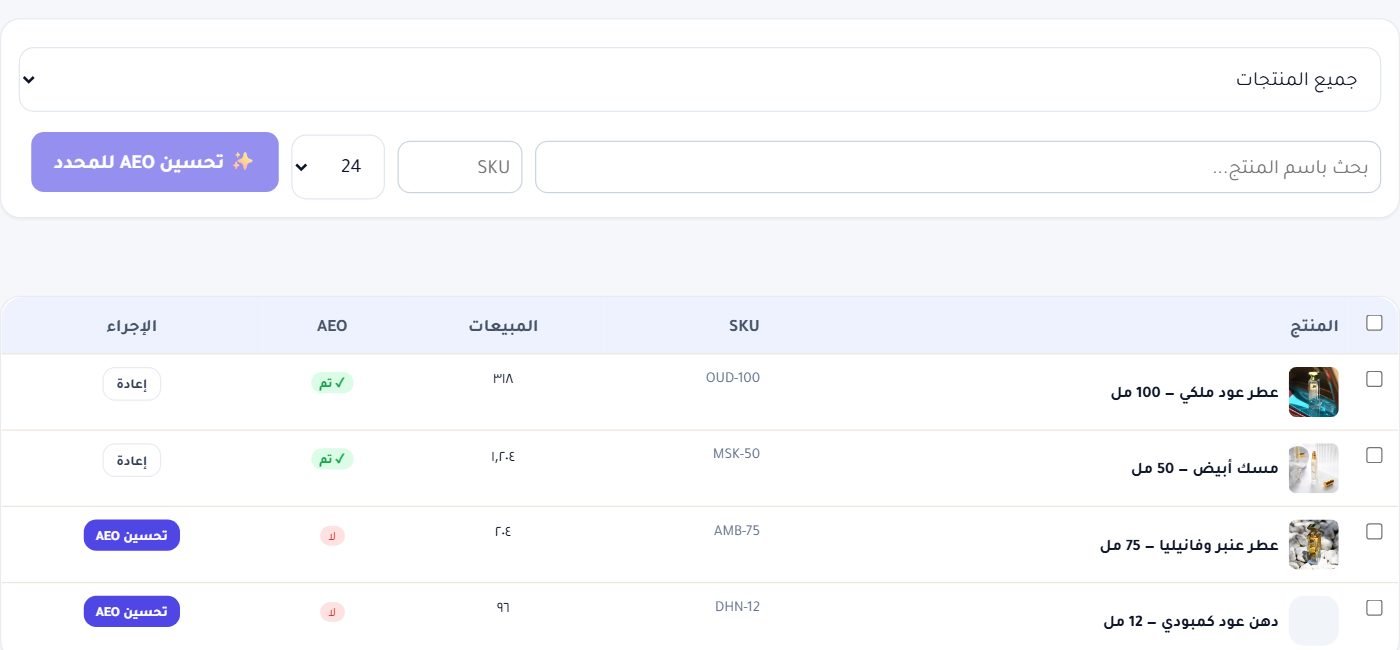Tick checkbox for مسك أبيض – 50 مل
The width and height of the screenshot is (1400, 650).
pos(1374,455)
